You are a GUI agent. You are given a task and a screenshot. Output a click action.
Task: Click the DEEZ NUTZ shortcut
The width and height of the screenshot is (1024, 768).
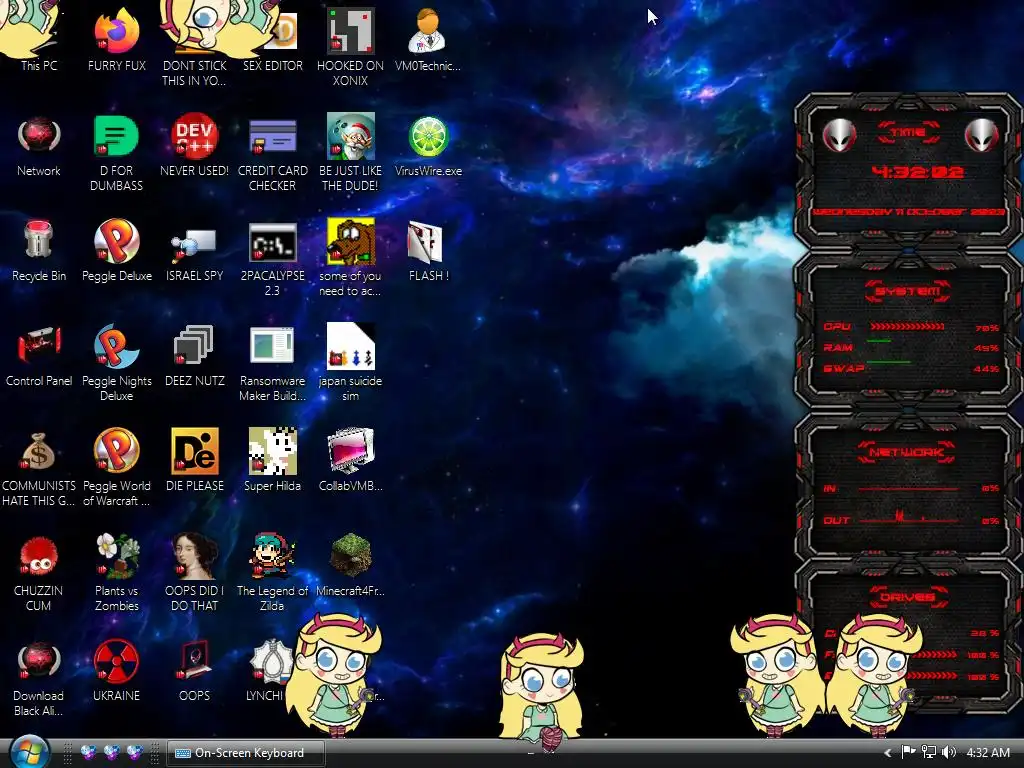[195, 355]
